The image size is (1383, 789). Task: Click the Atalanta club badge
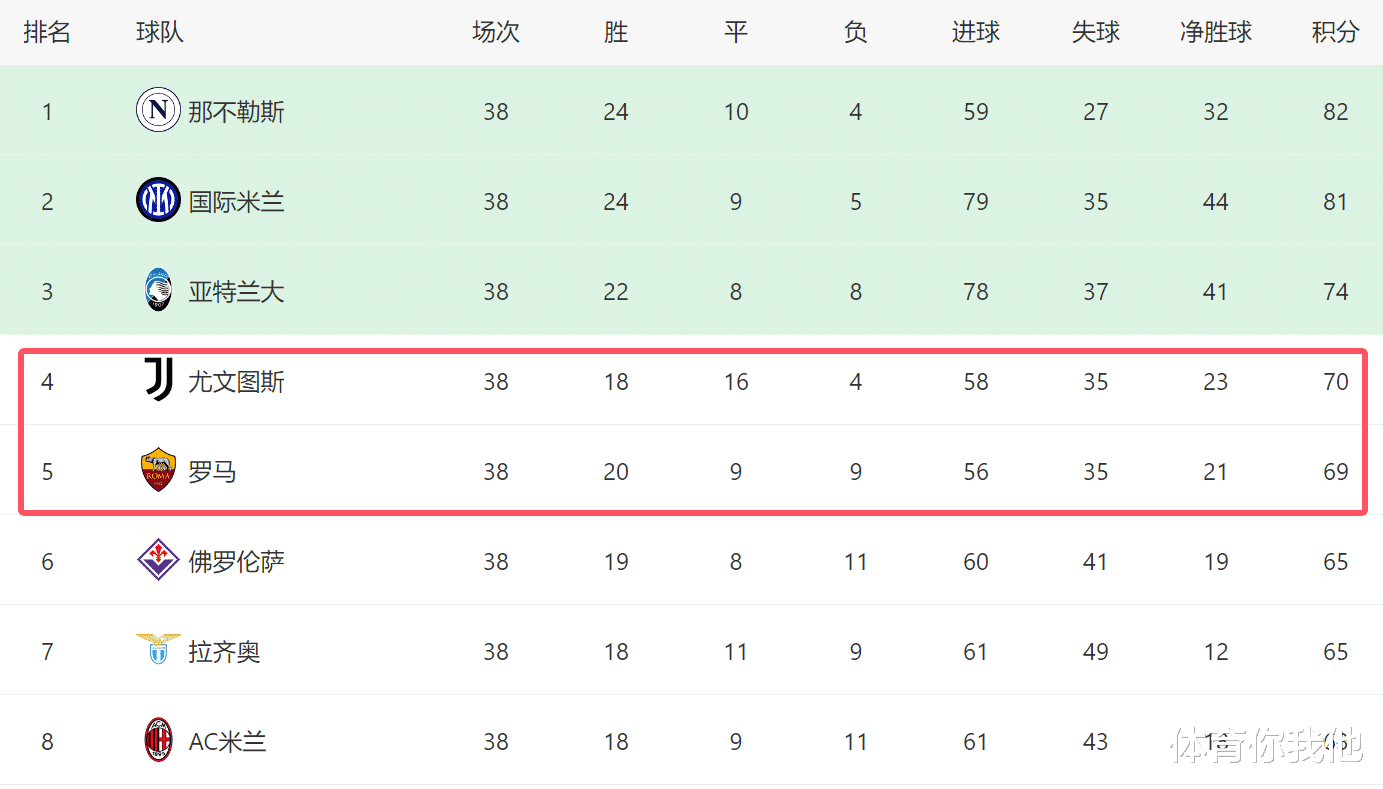tap(158, 290)
